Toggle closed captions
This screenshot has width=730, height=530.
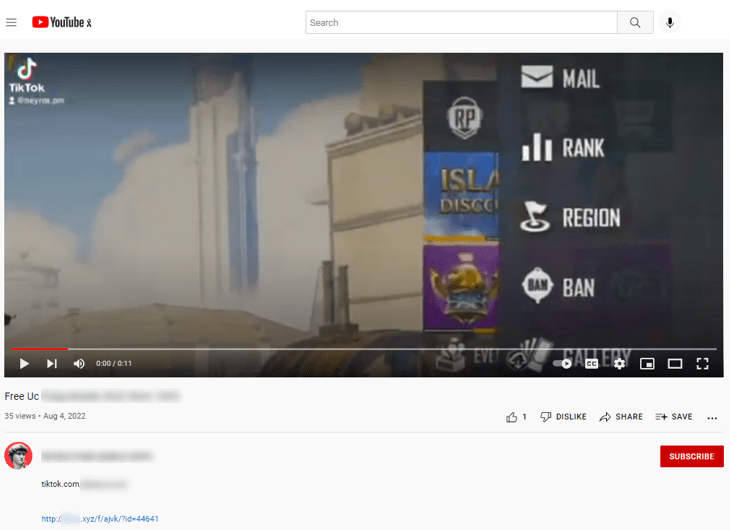click(x=591, y=363)
